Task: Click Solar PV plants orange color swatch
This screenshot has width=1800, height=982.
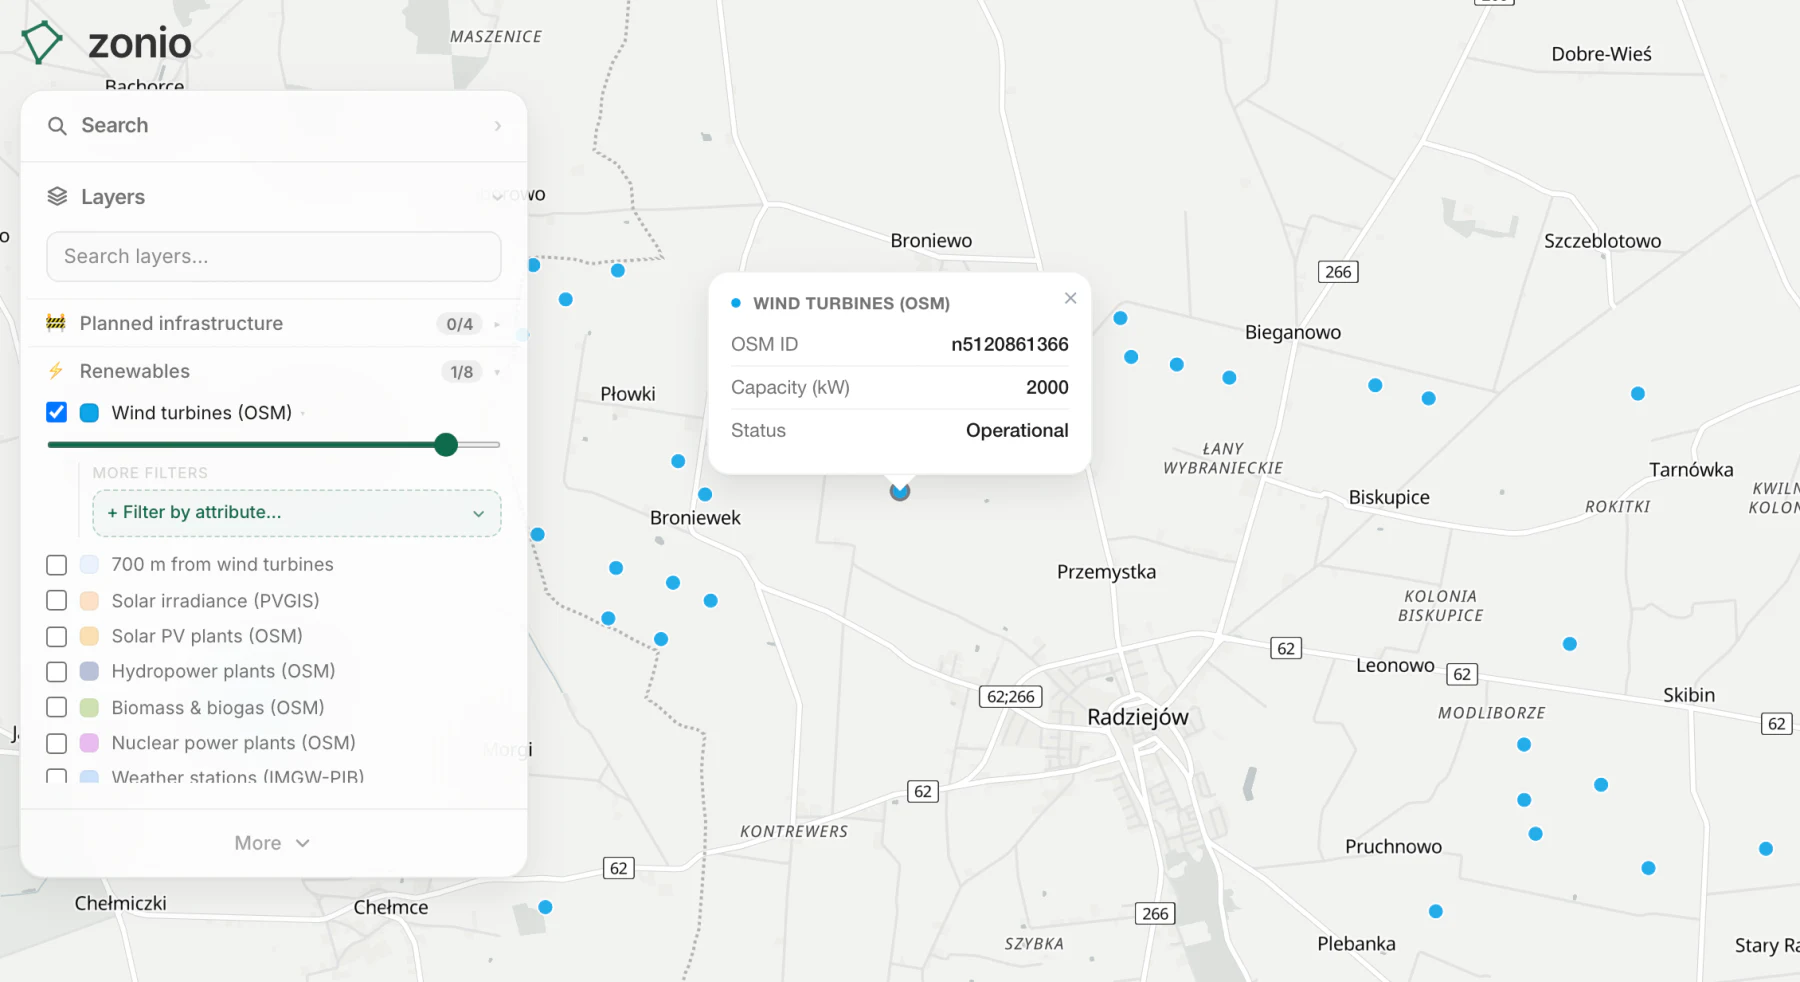Action: click(x=89, y=636)
